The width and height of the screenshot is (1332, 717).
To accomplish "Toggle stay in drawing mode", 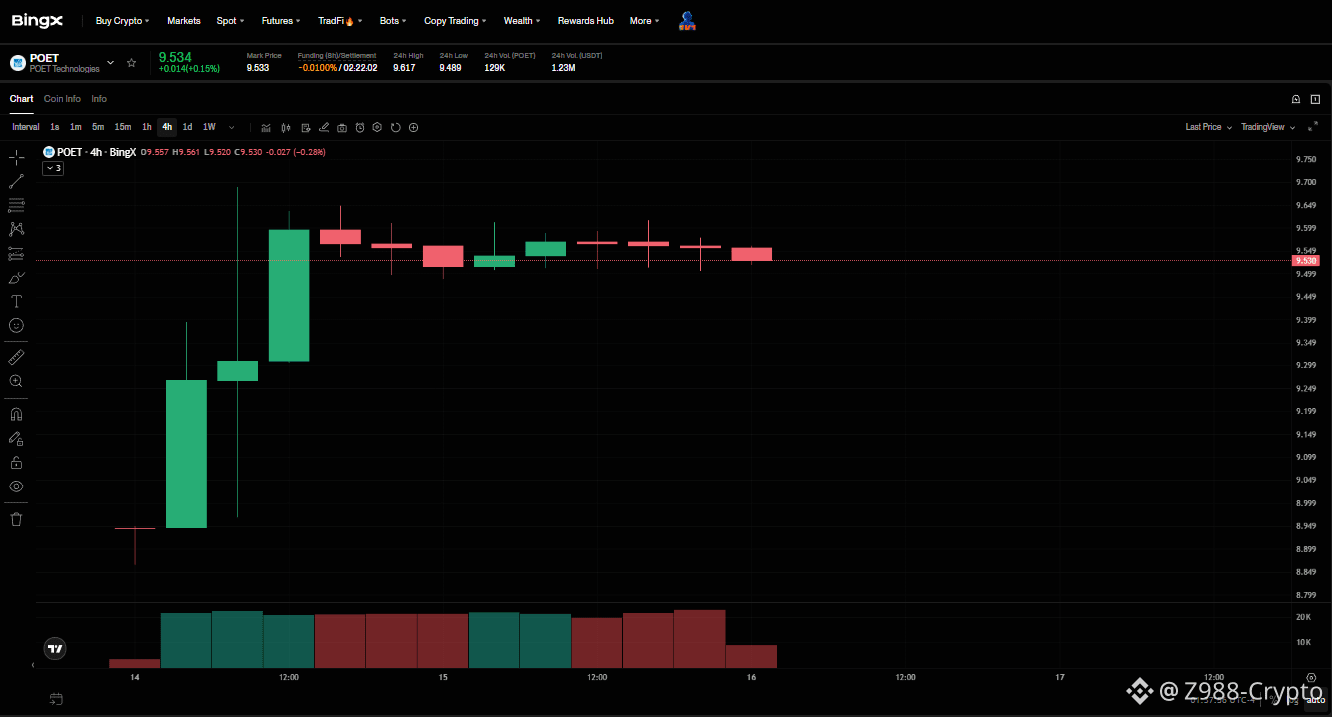I will [16, 438].
